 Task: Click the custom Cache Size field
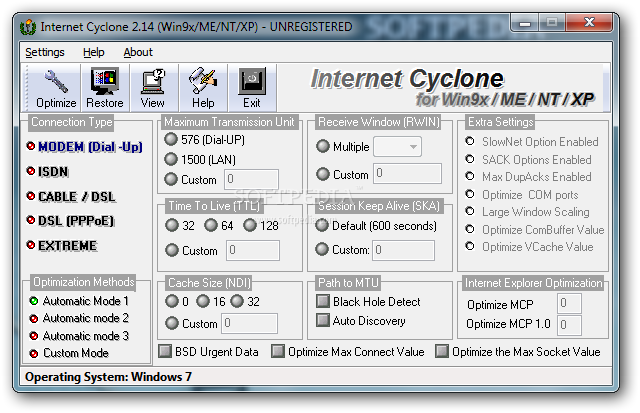(x=249, y=323)
